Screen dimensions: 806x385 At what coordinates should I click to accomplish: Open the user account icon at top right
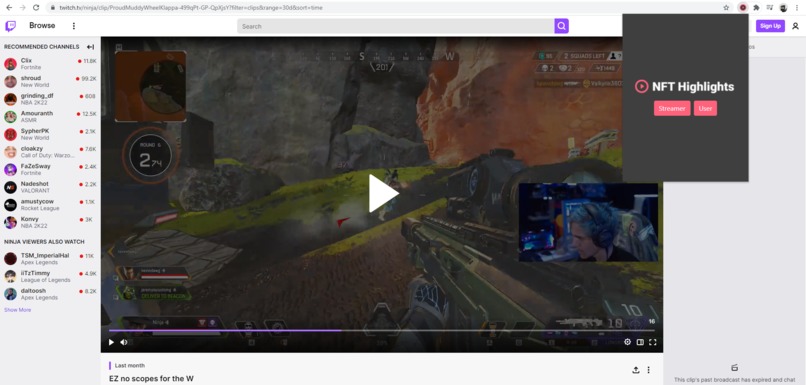[x=795, y=26]
